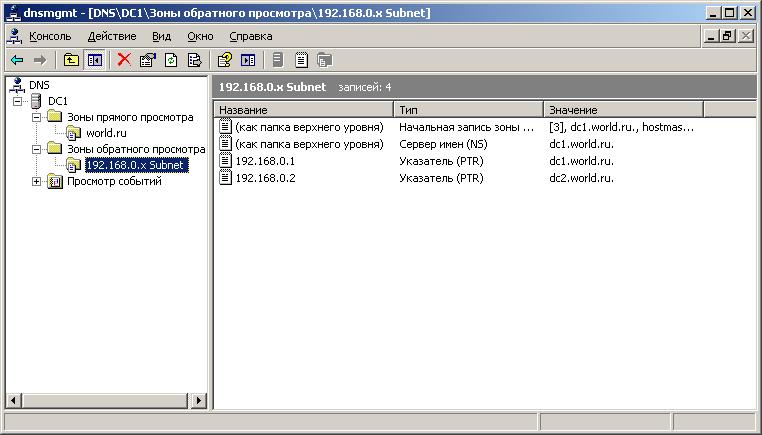Expand the Просмотр событий node

pyautogui.click(x=36, y=181)
